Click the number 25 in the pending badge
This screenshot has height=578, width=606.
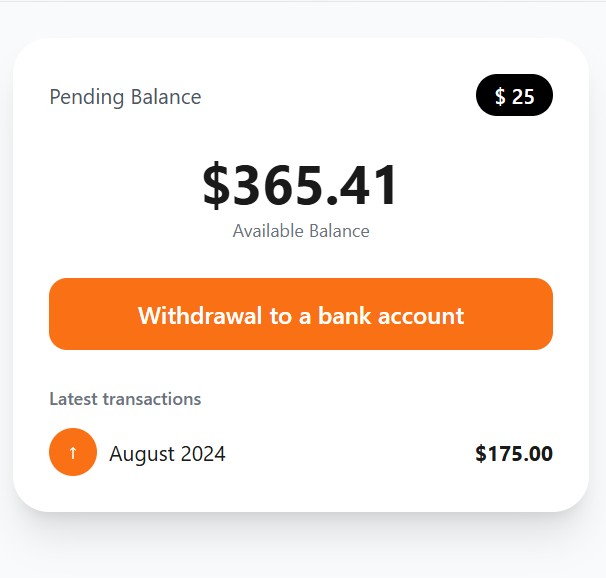click(x=523, y=97)
